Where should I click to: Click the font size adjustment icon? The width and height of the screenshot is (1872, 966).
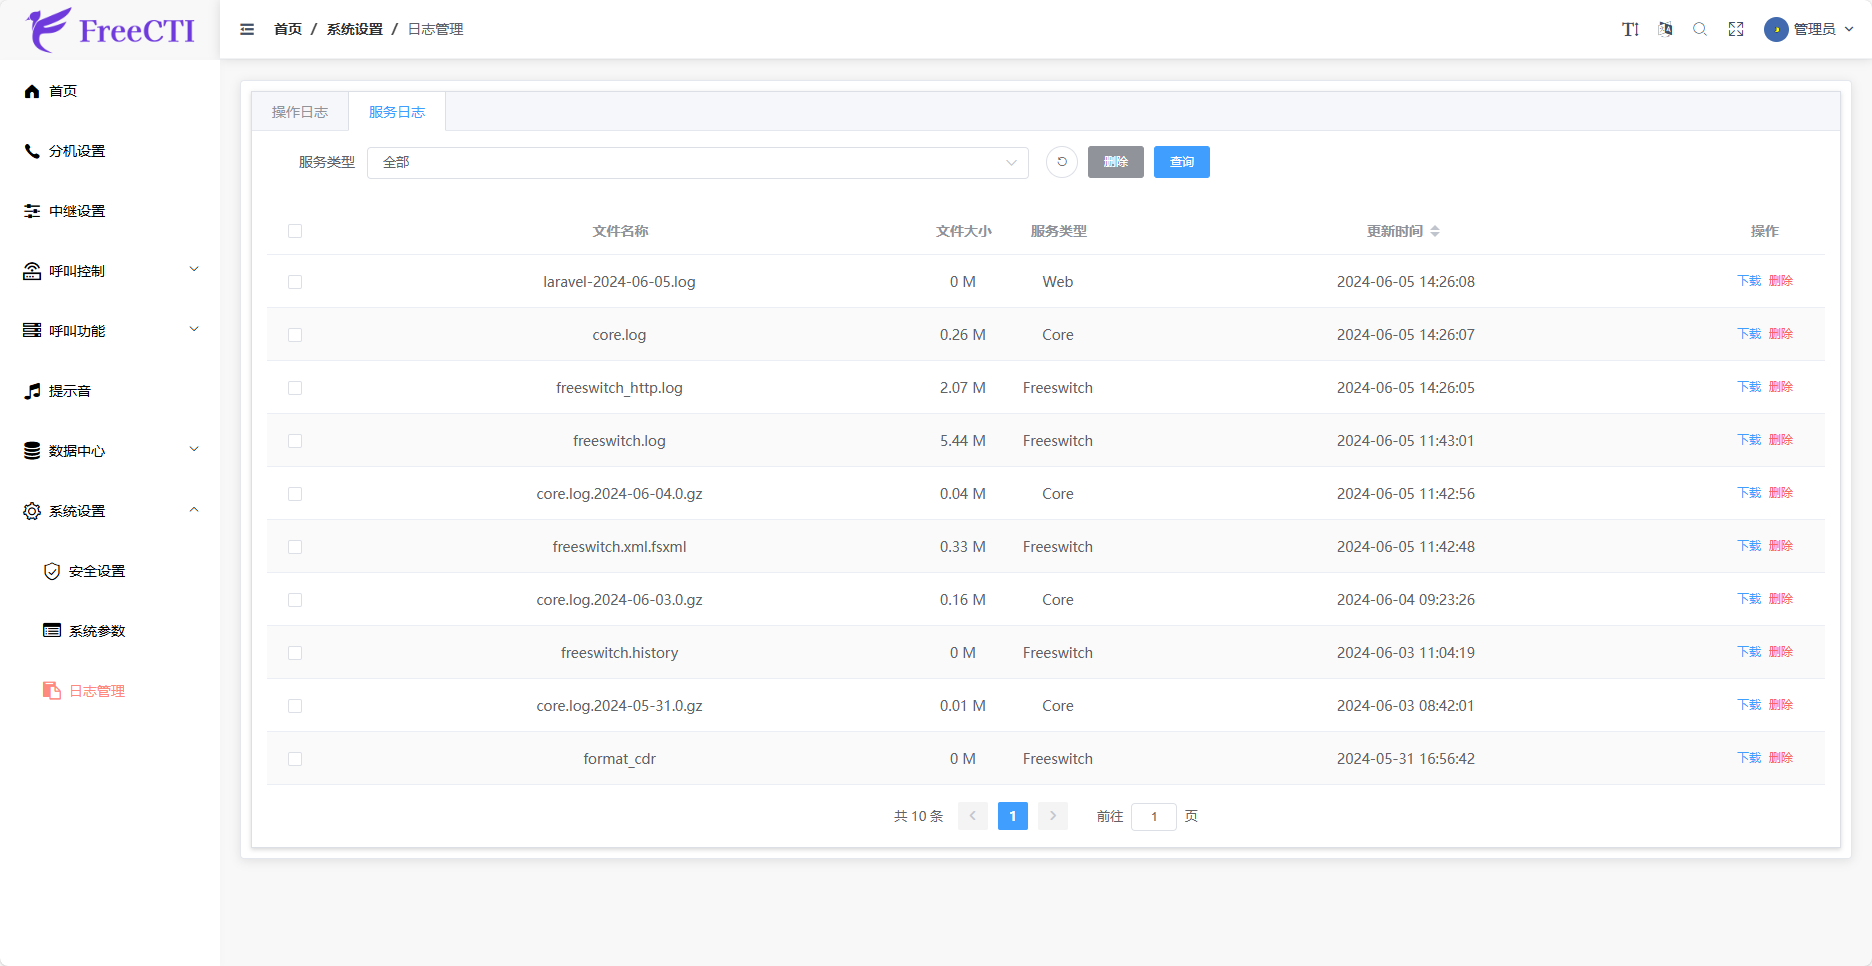(x=1630, y=29)
